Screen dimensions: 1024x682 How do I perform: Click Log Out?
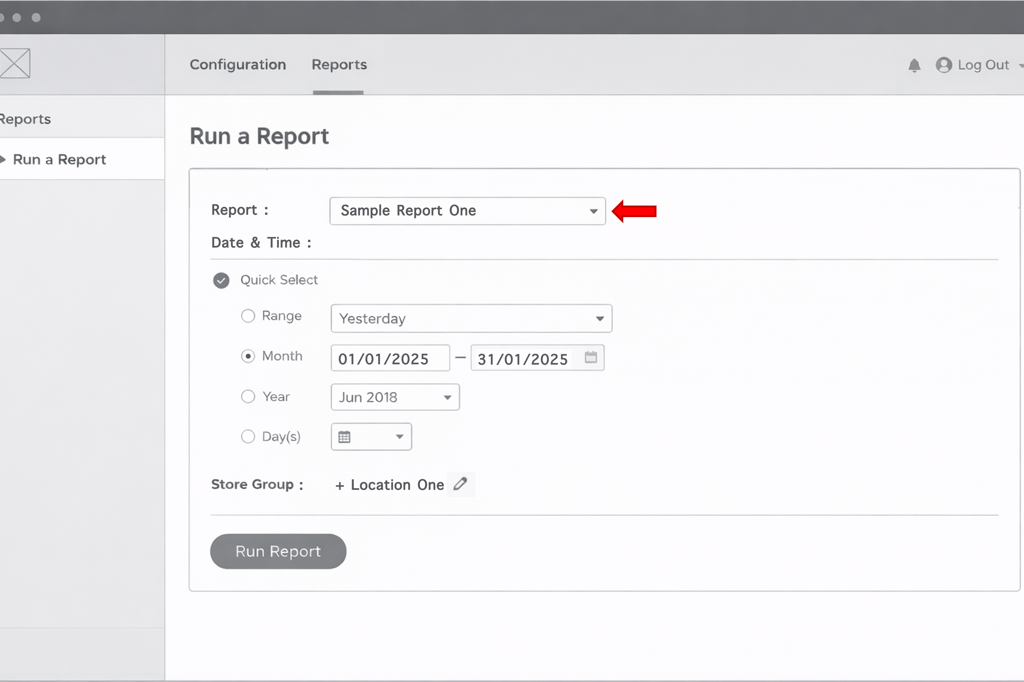983,64
